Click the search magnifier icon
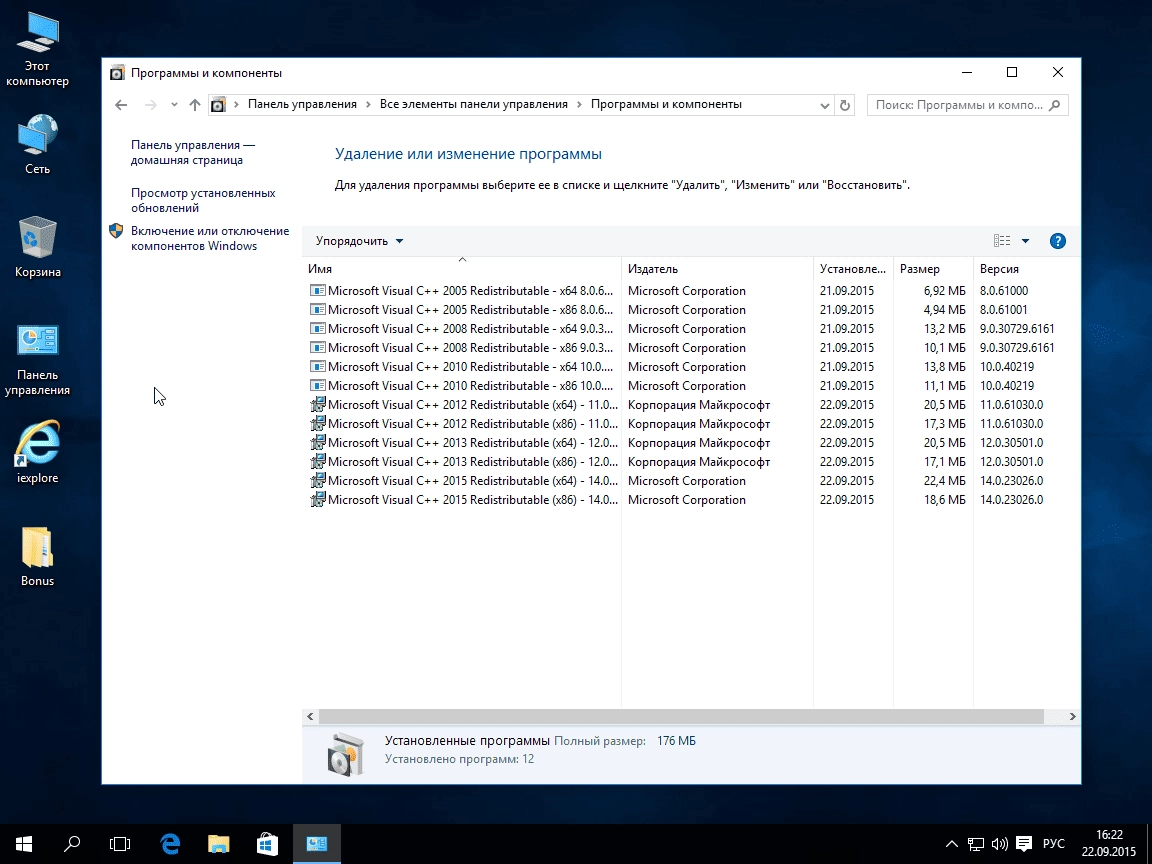This screenshot has width=1152, height=864. point(1055,105)
